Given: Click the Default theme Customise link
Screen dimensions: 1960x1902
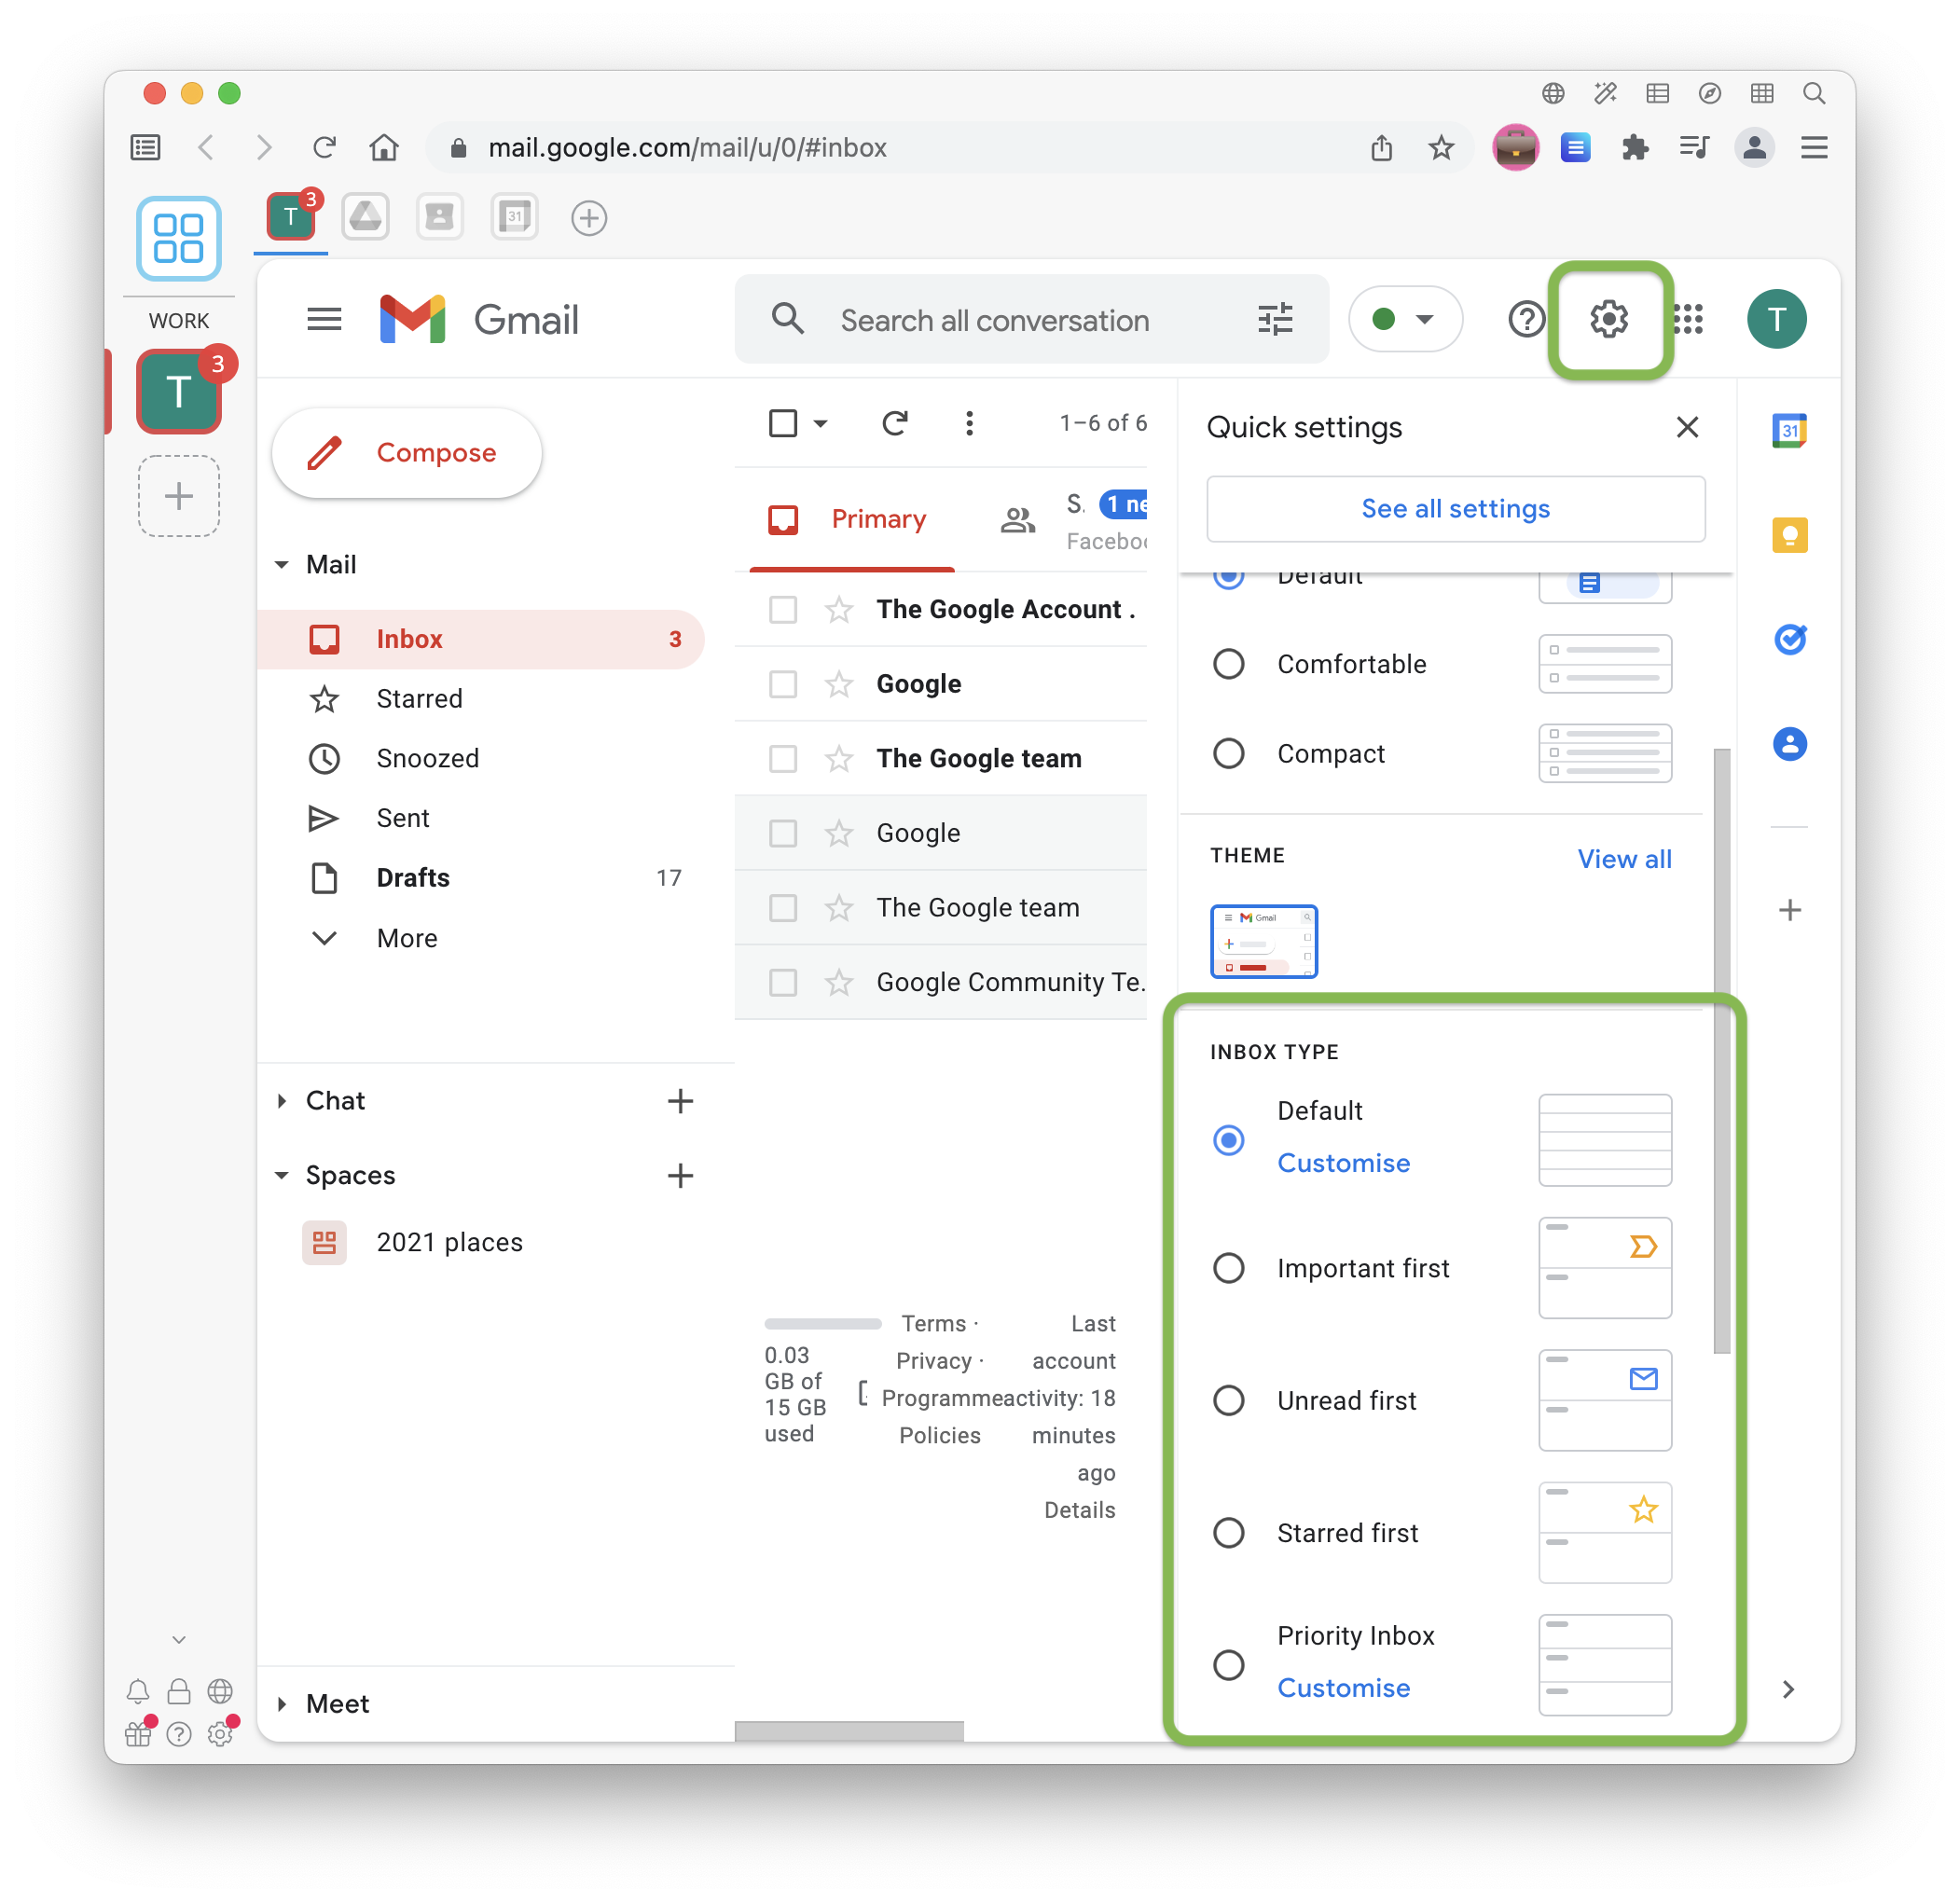Looking at the screenshot, I should tap(1342, 1162).
